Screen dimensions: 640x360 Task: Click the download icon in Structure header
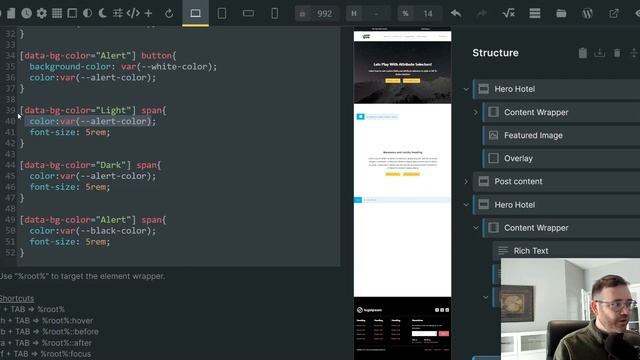(x=600, y=53)
